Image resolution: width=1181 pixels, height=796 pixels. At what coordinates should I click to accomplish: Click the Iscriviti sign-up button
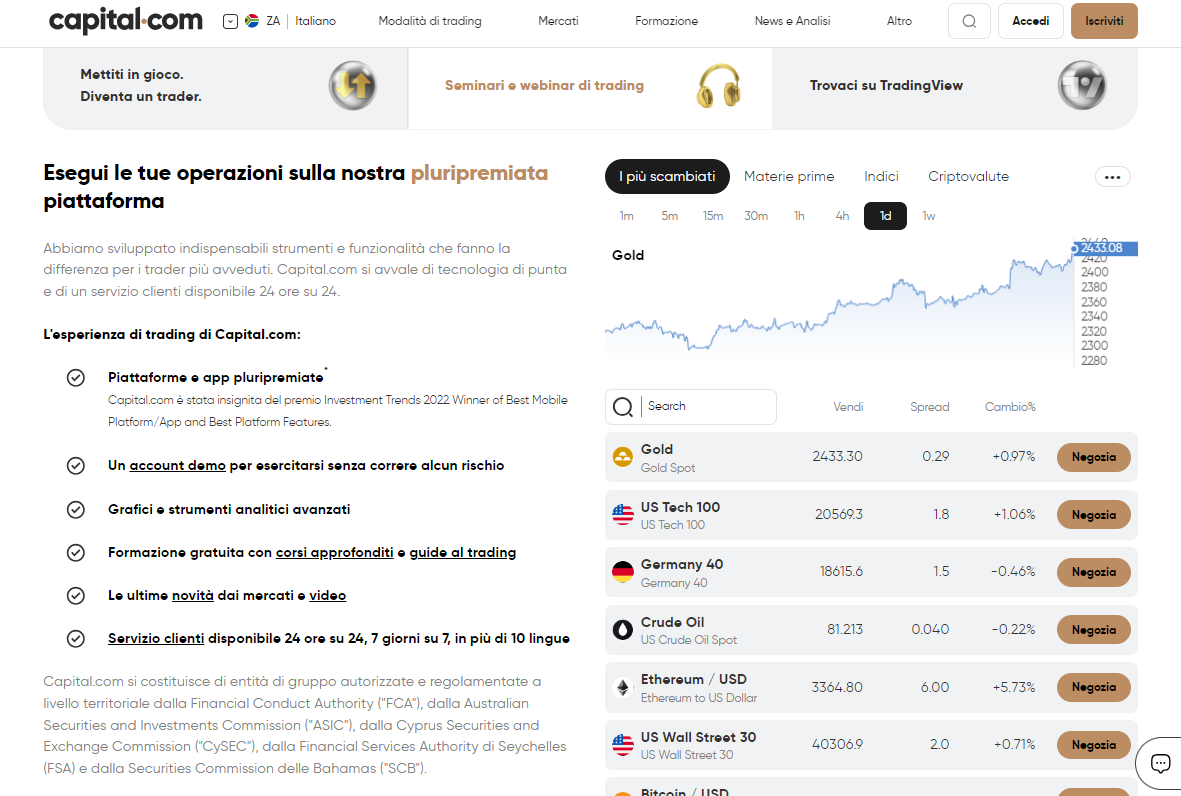point(1104,21)
